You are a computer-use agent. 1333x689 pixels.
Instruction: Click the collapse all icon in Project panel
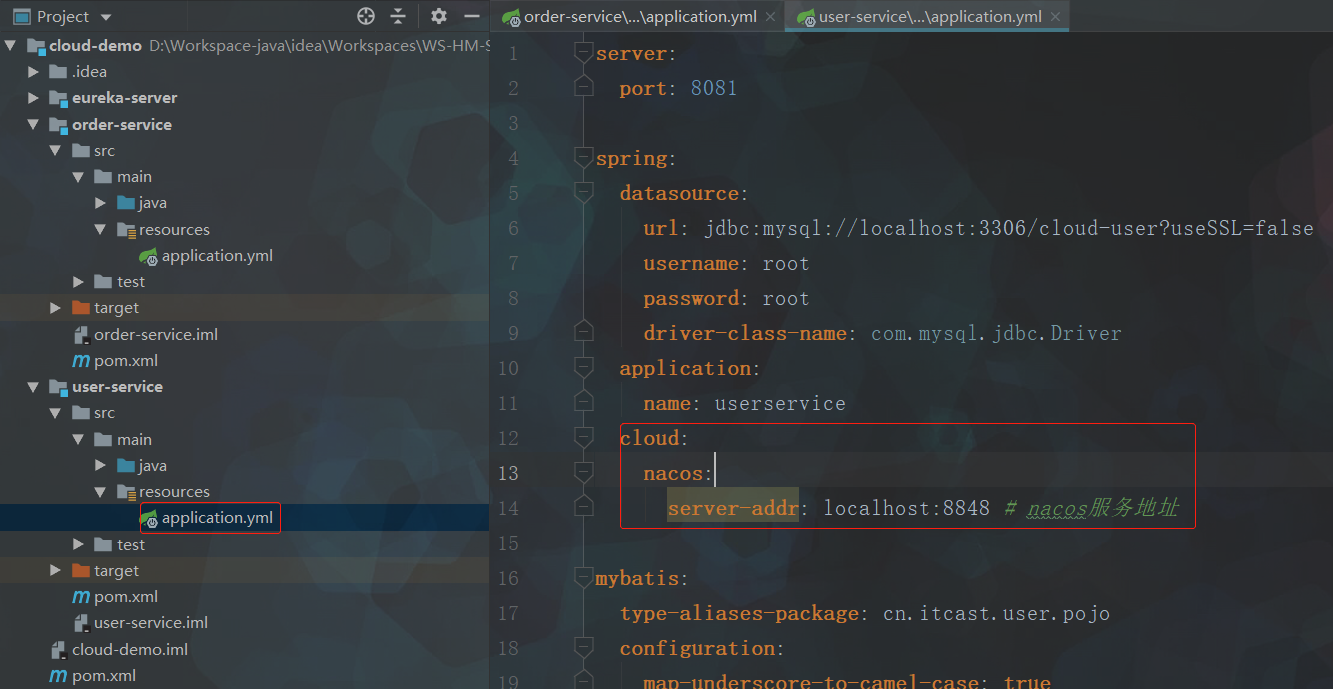pos(398,16)
